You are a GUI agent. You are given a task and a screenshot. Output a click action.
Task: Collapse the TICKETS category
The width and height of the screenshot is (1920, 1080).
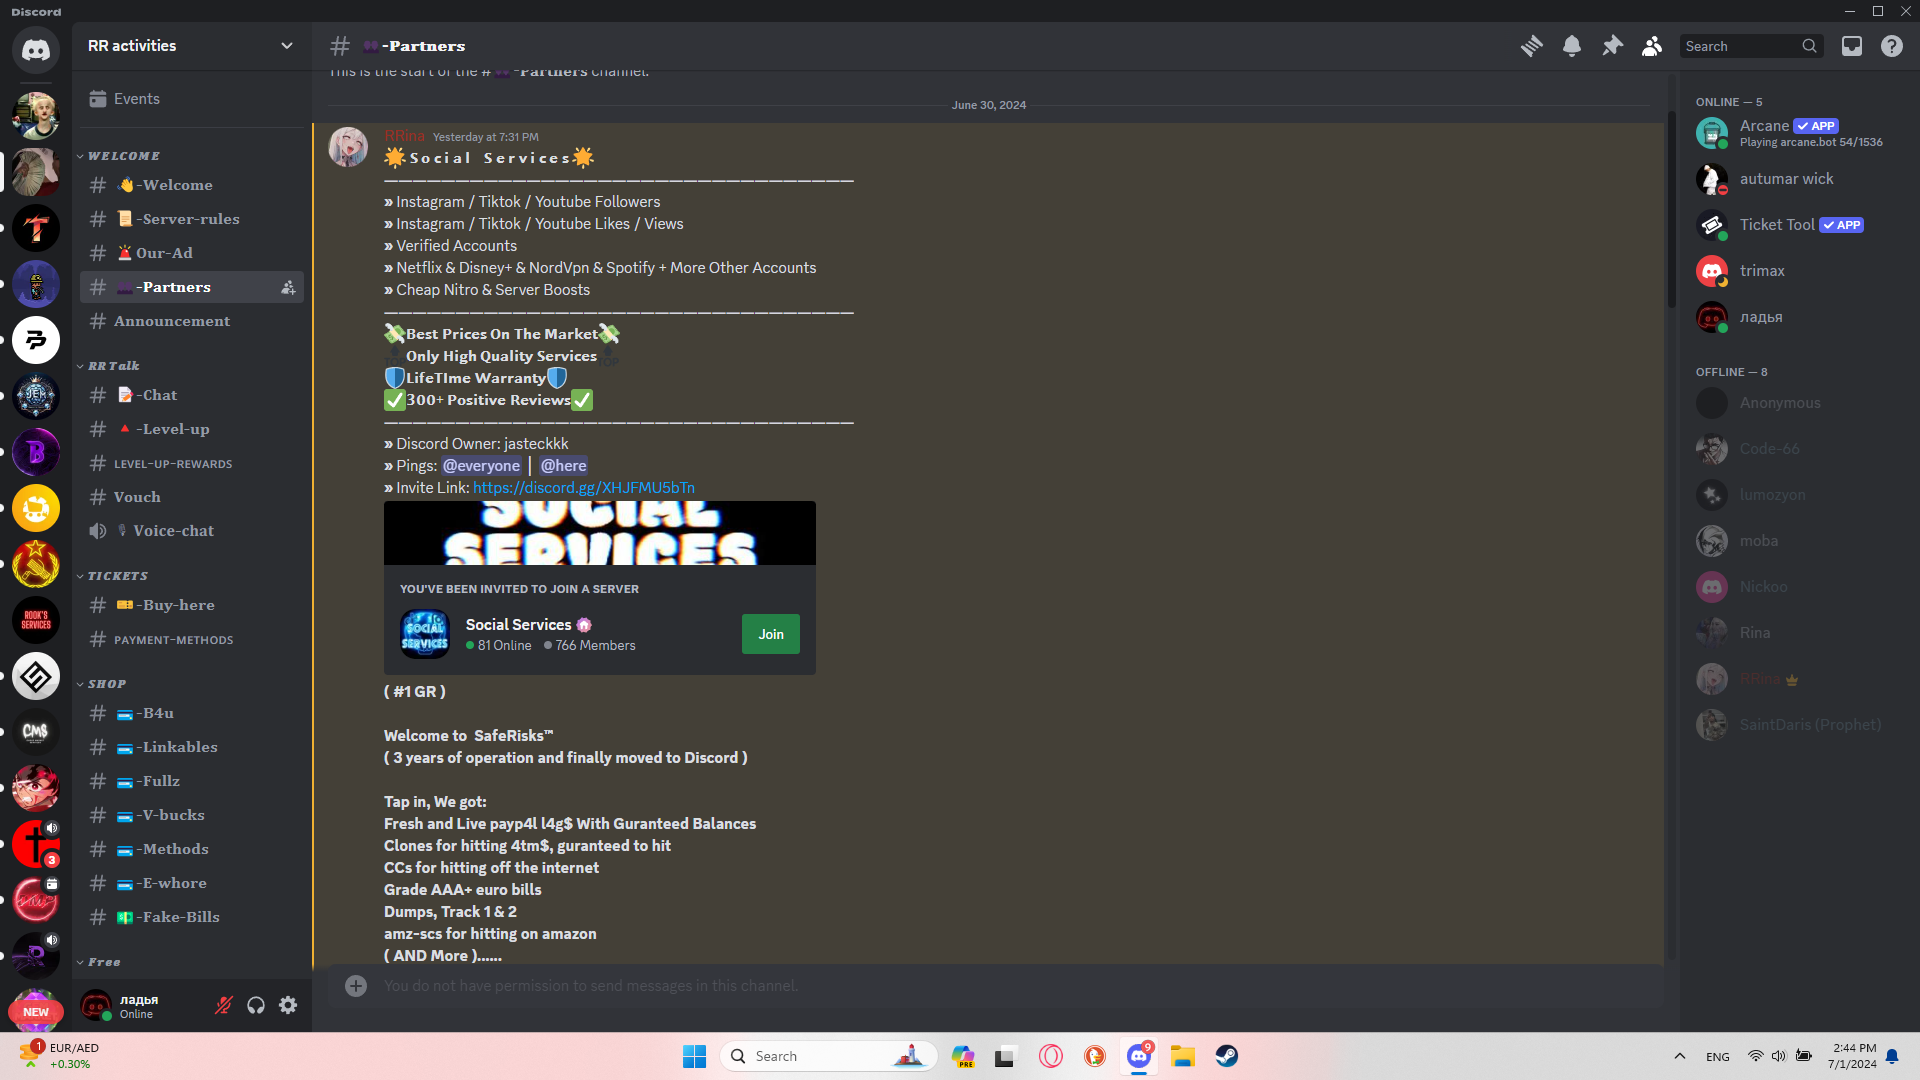(117, 576)
